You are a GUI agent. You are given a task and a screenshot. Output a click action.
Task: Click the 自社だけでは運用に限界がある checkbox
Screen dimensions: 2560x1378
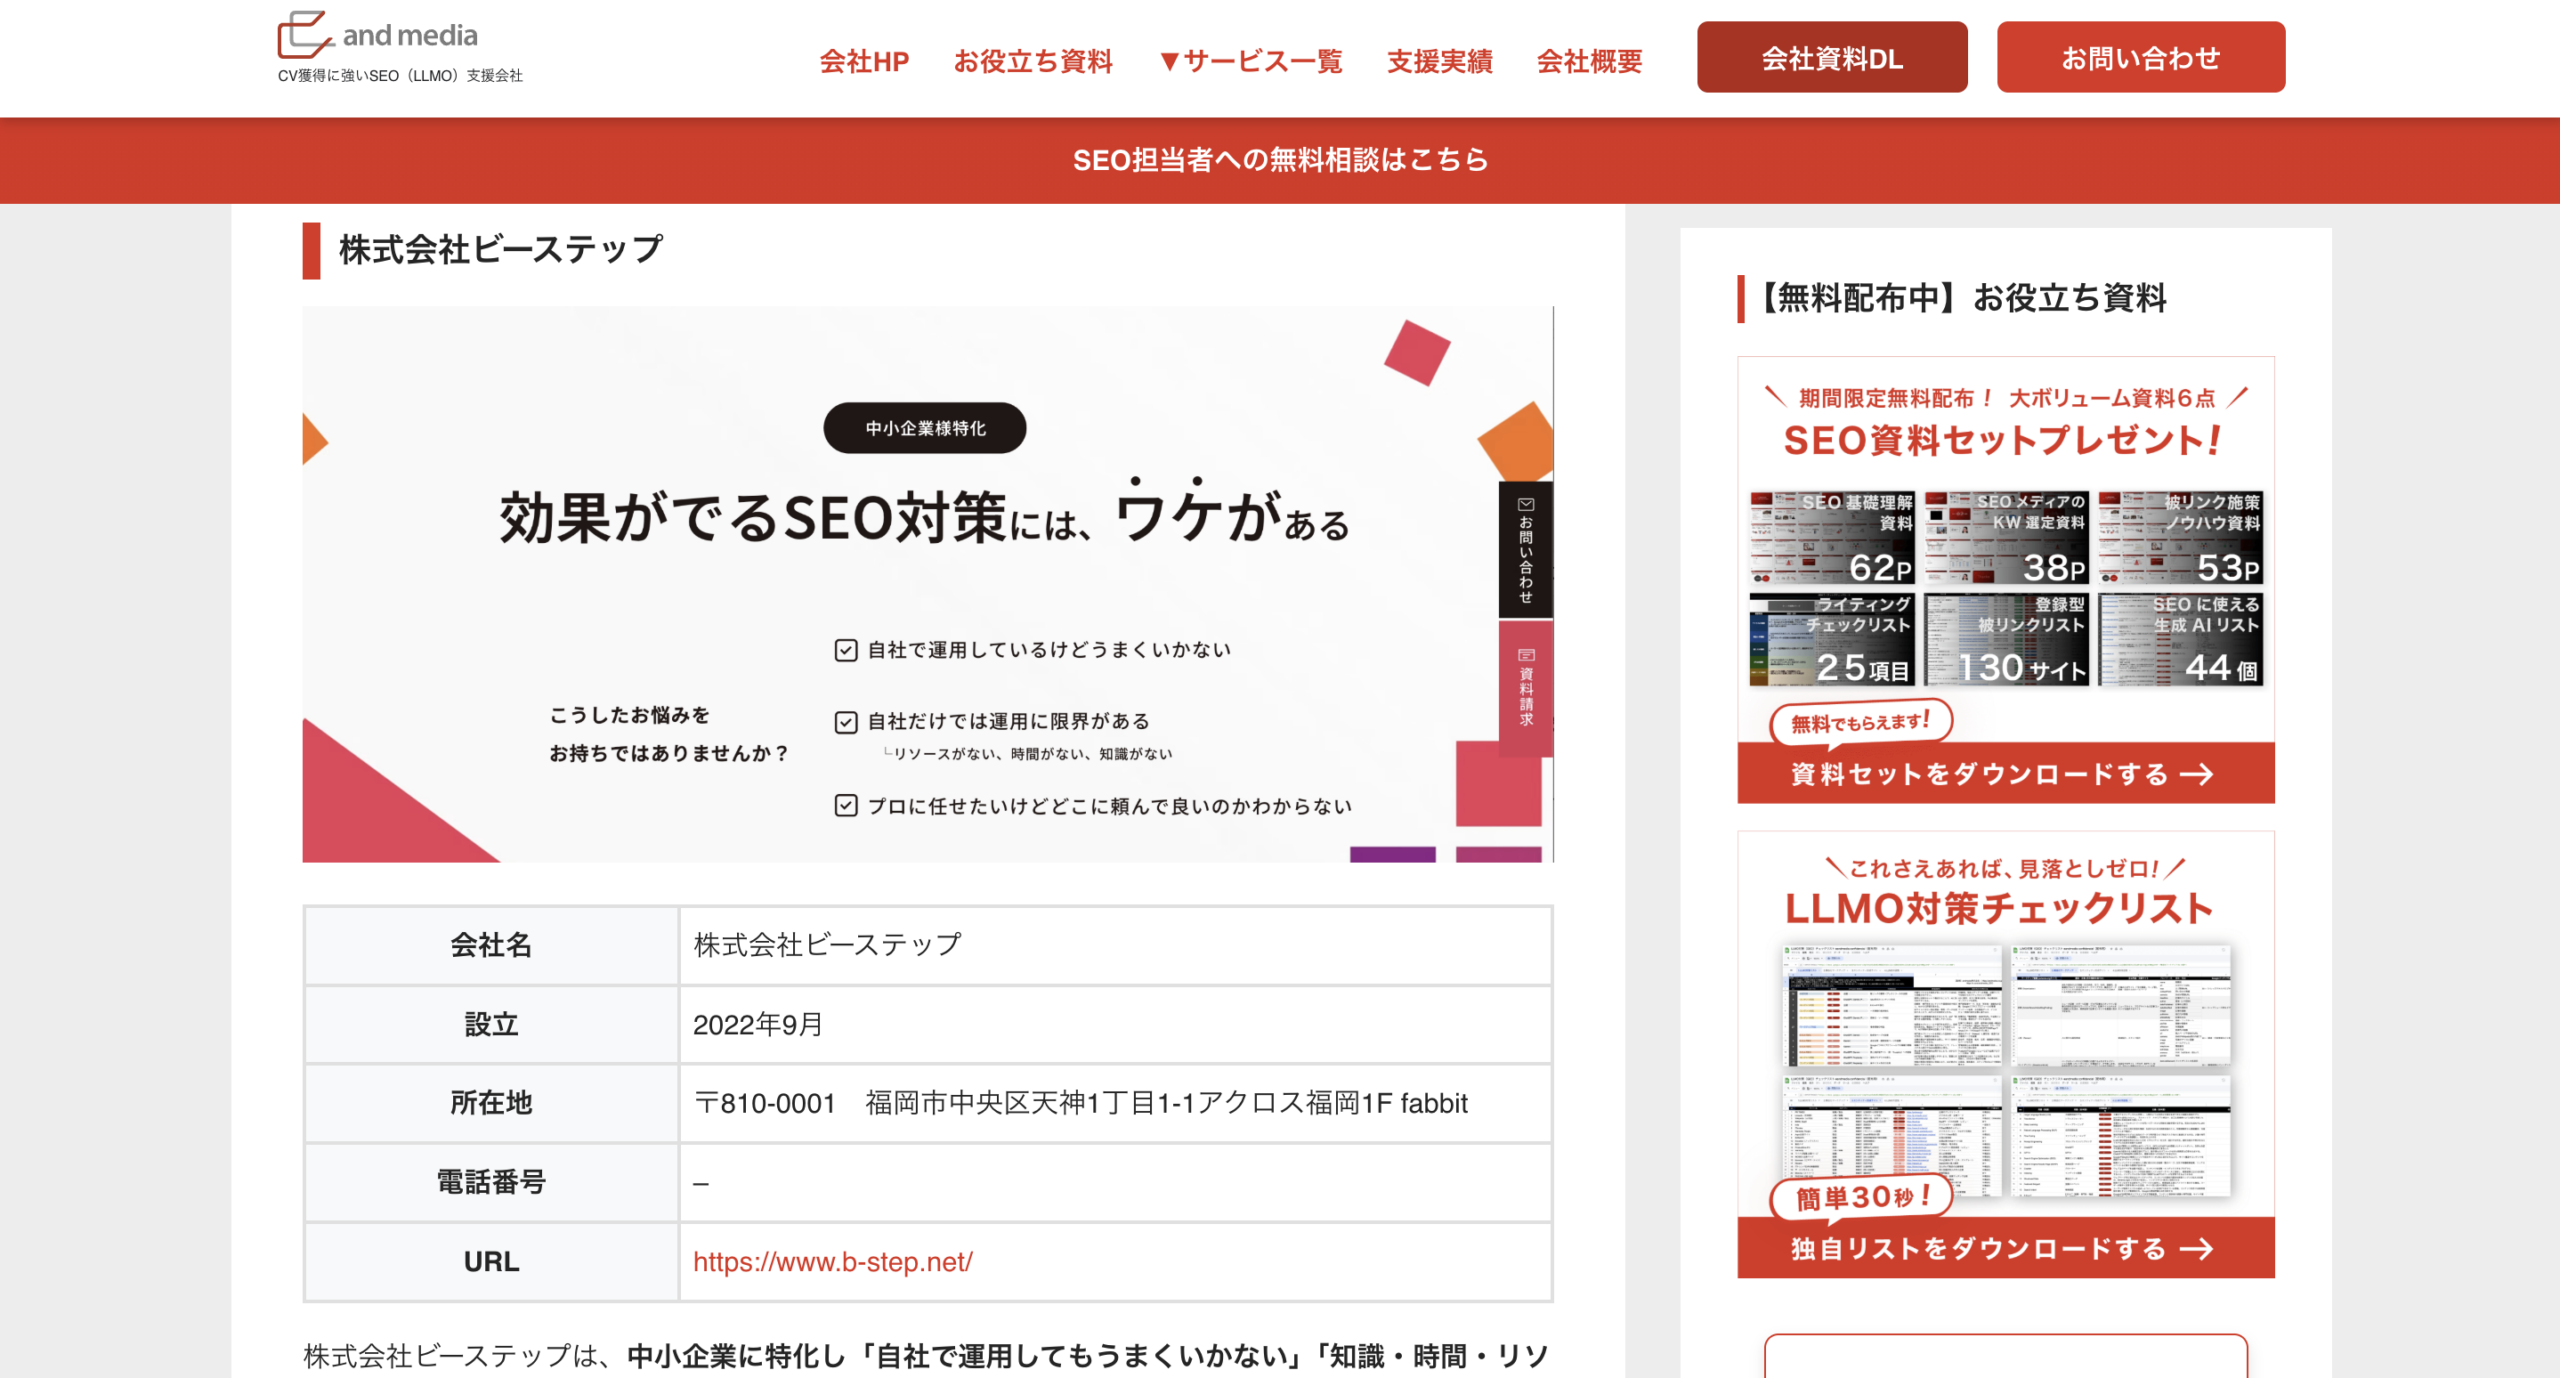(846, 722)
